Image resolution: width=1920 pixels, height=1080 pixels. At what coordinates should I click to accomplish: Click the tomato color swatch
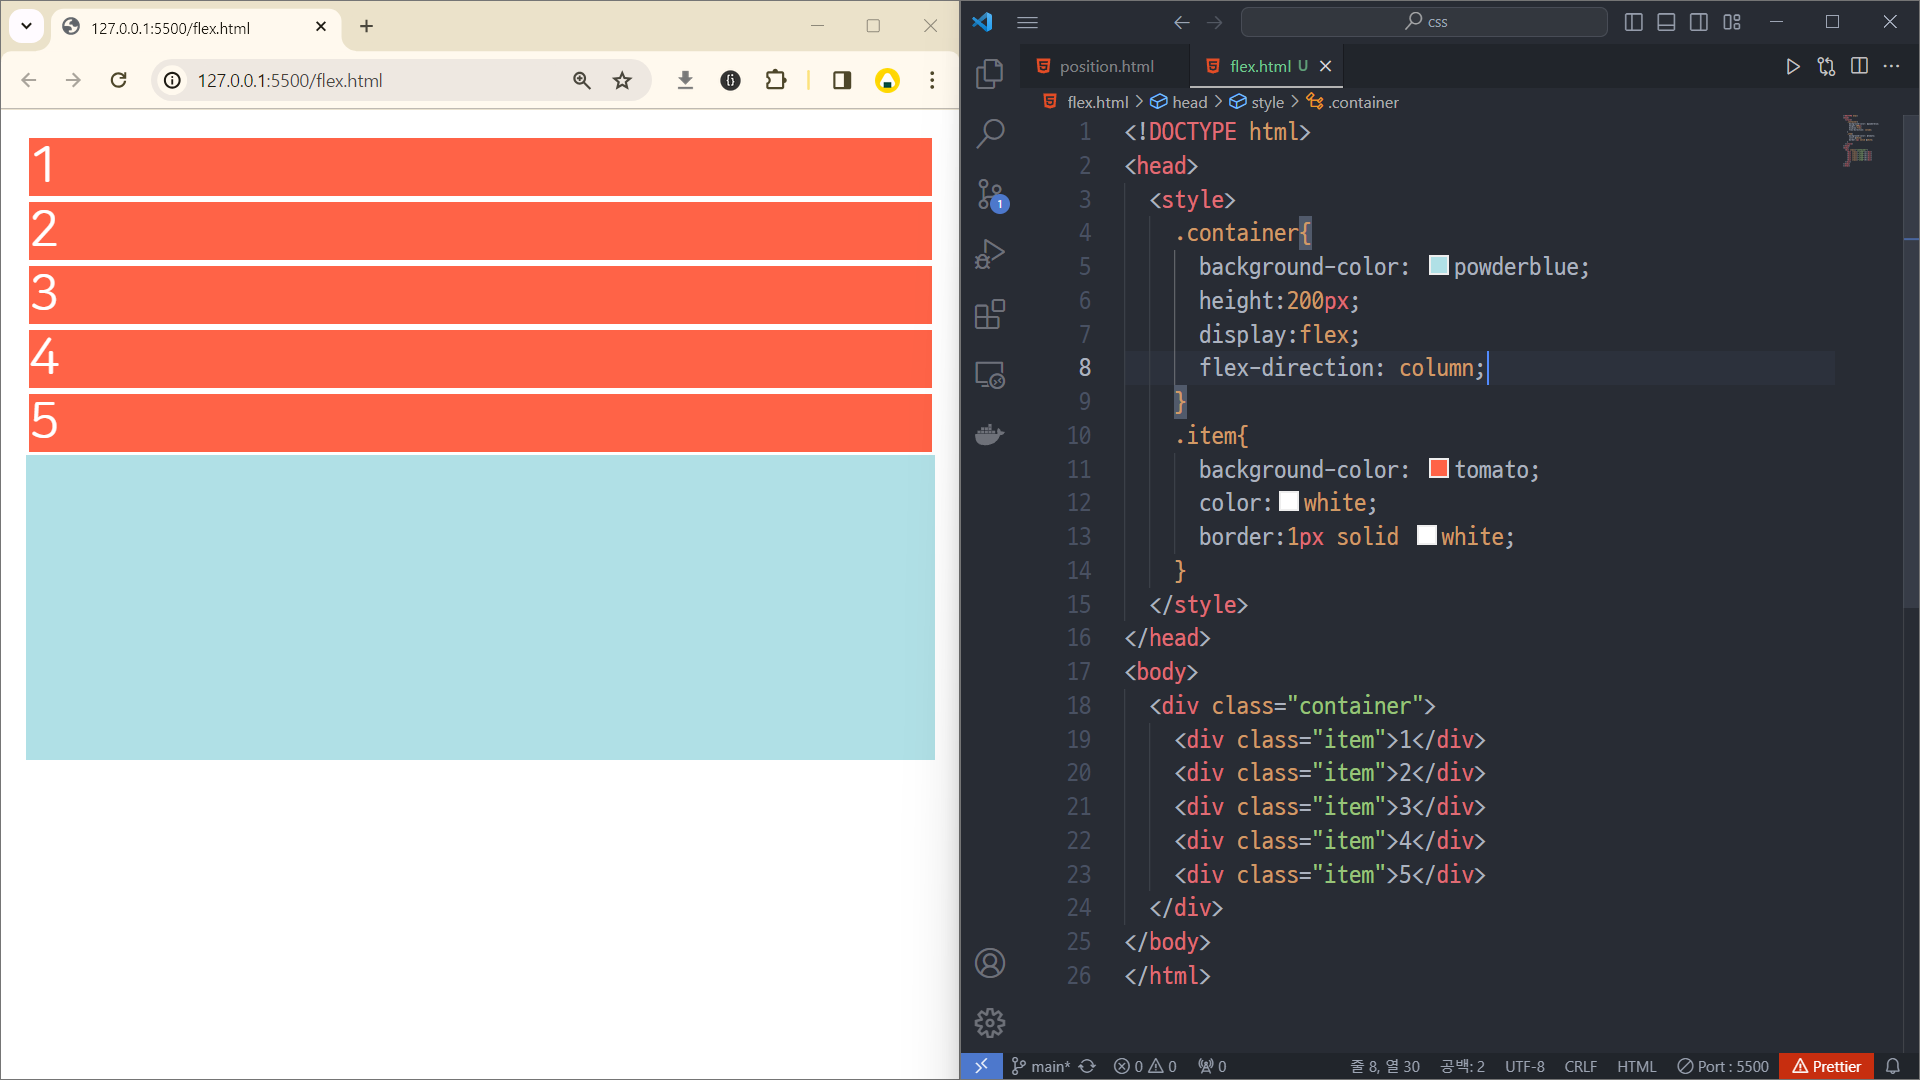pos(1438,468)
